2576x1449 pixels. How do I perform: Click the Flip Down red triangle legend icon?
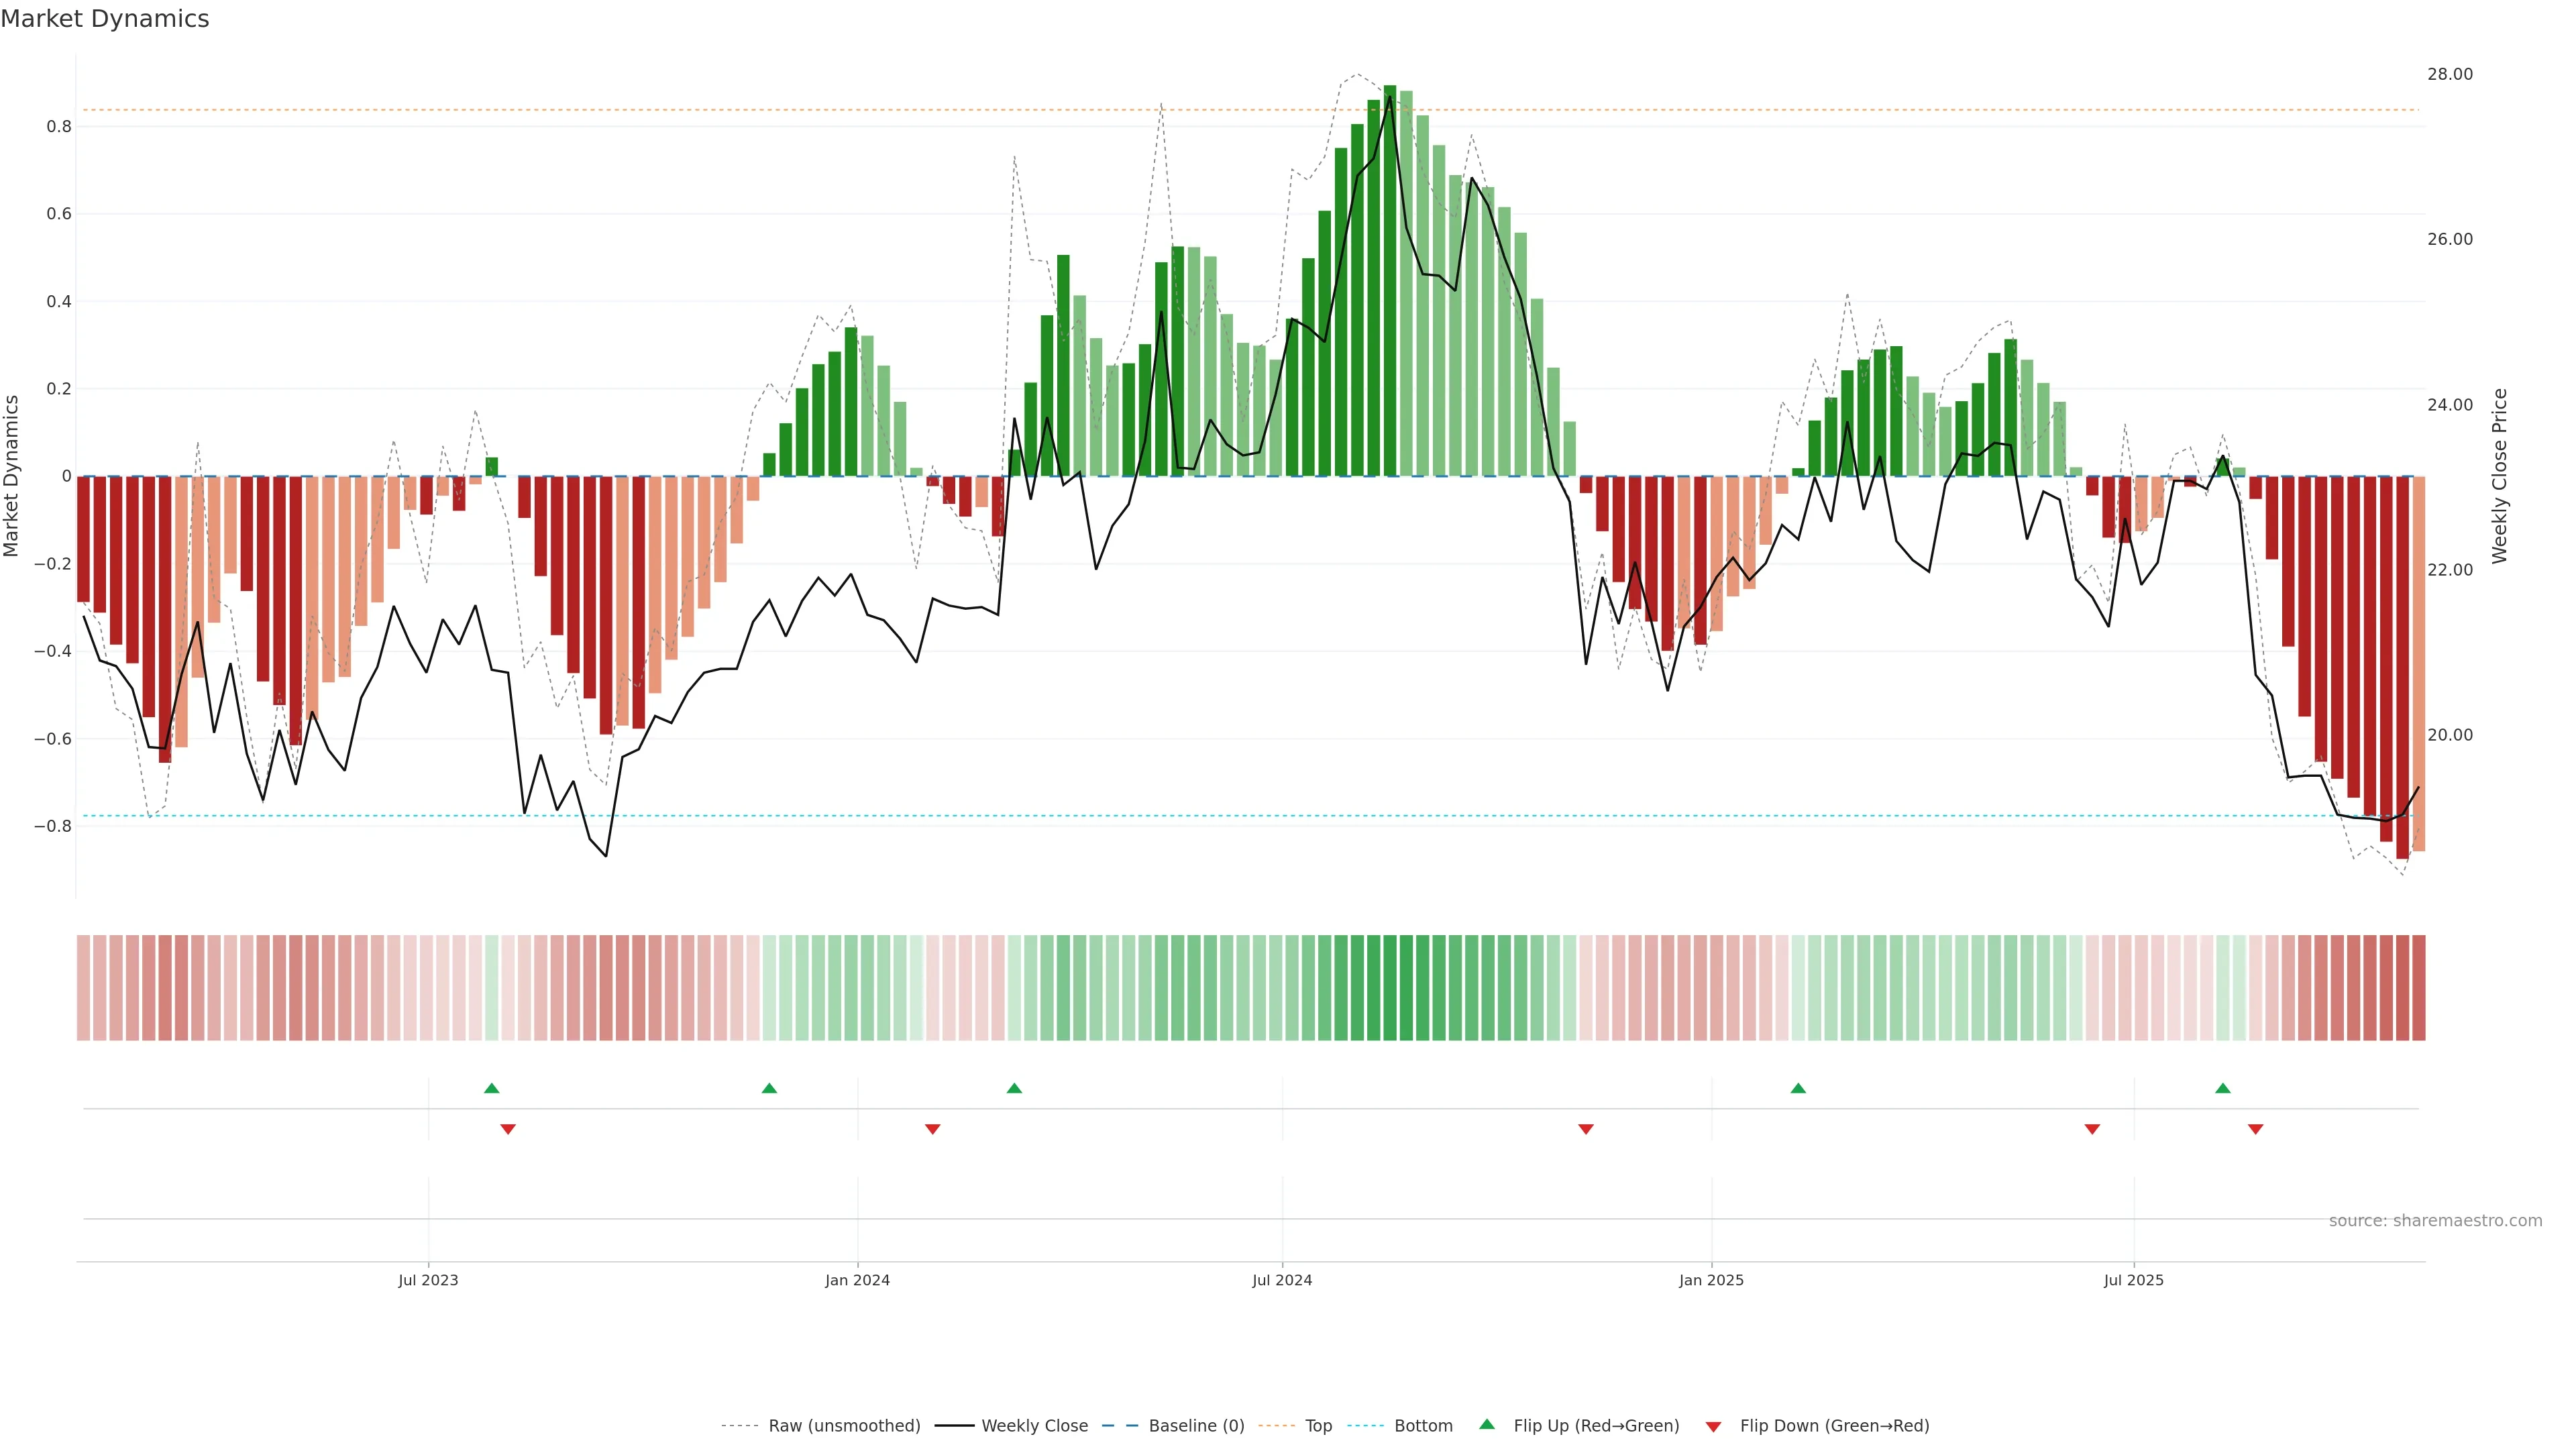tap(1713, 1426)
